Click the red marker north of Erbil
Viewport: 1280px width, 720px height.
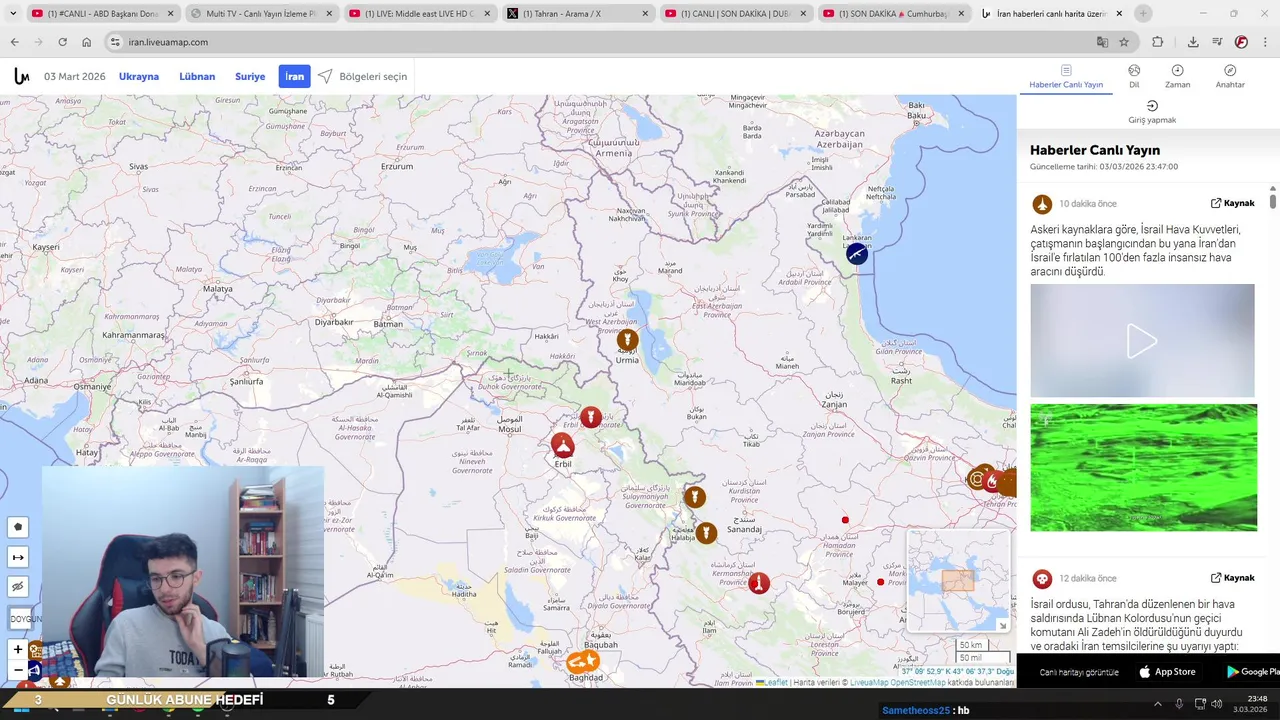point(591,417)
